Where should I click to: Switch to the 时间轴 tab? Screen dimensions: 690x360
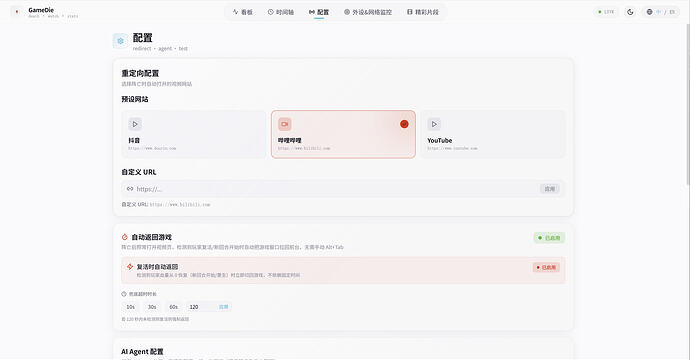coord(281,12)
